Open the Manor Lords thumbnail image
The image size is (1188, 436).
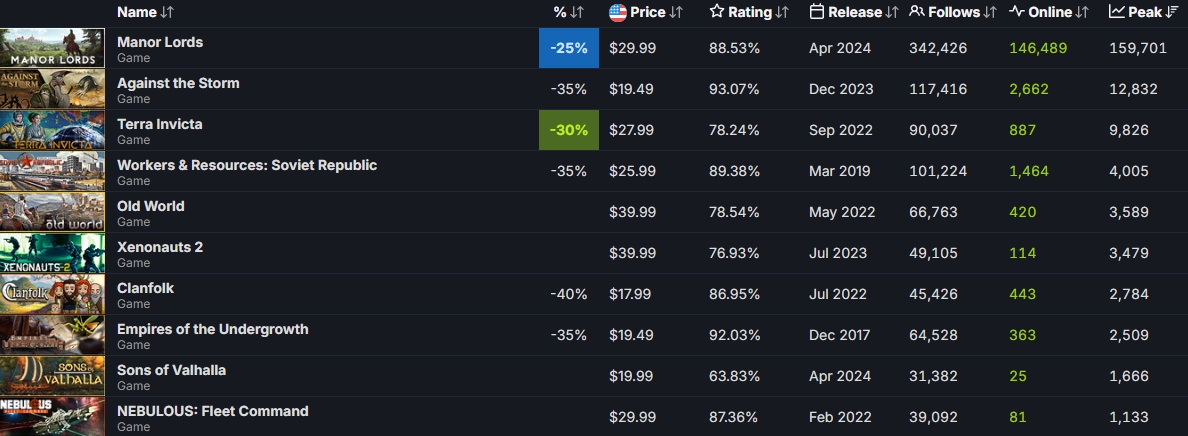pyautogui.click(x=52, y=48)
